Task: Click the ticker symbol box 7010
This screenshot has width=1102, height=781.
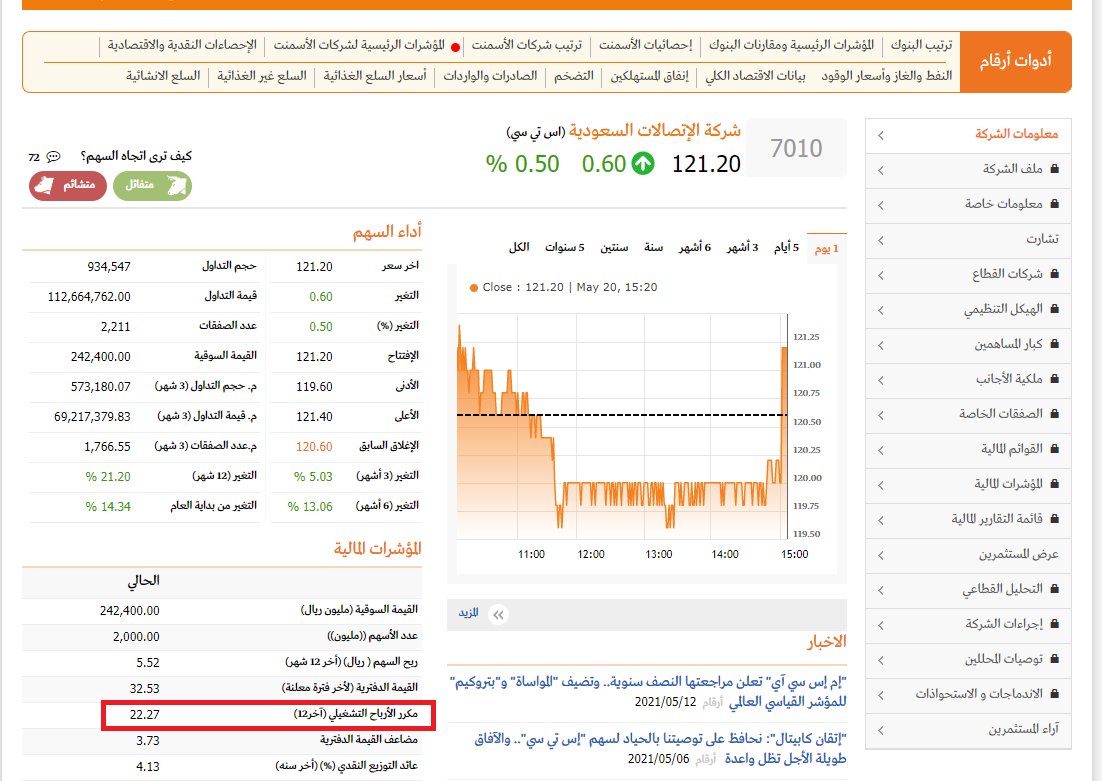Action: [796, 148]
